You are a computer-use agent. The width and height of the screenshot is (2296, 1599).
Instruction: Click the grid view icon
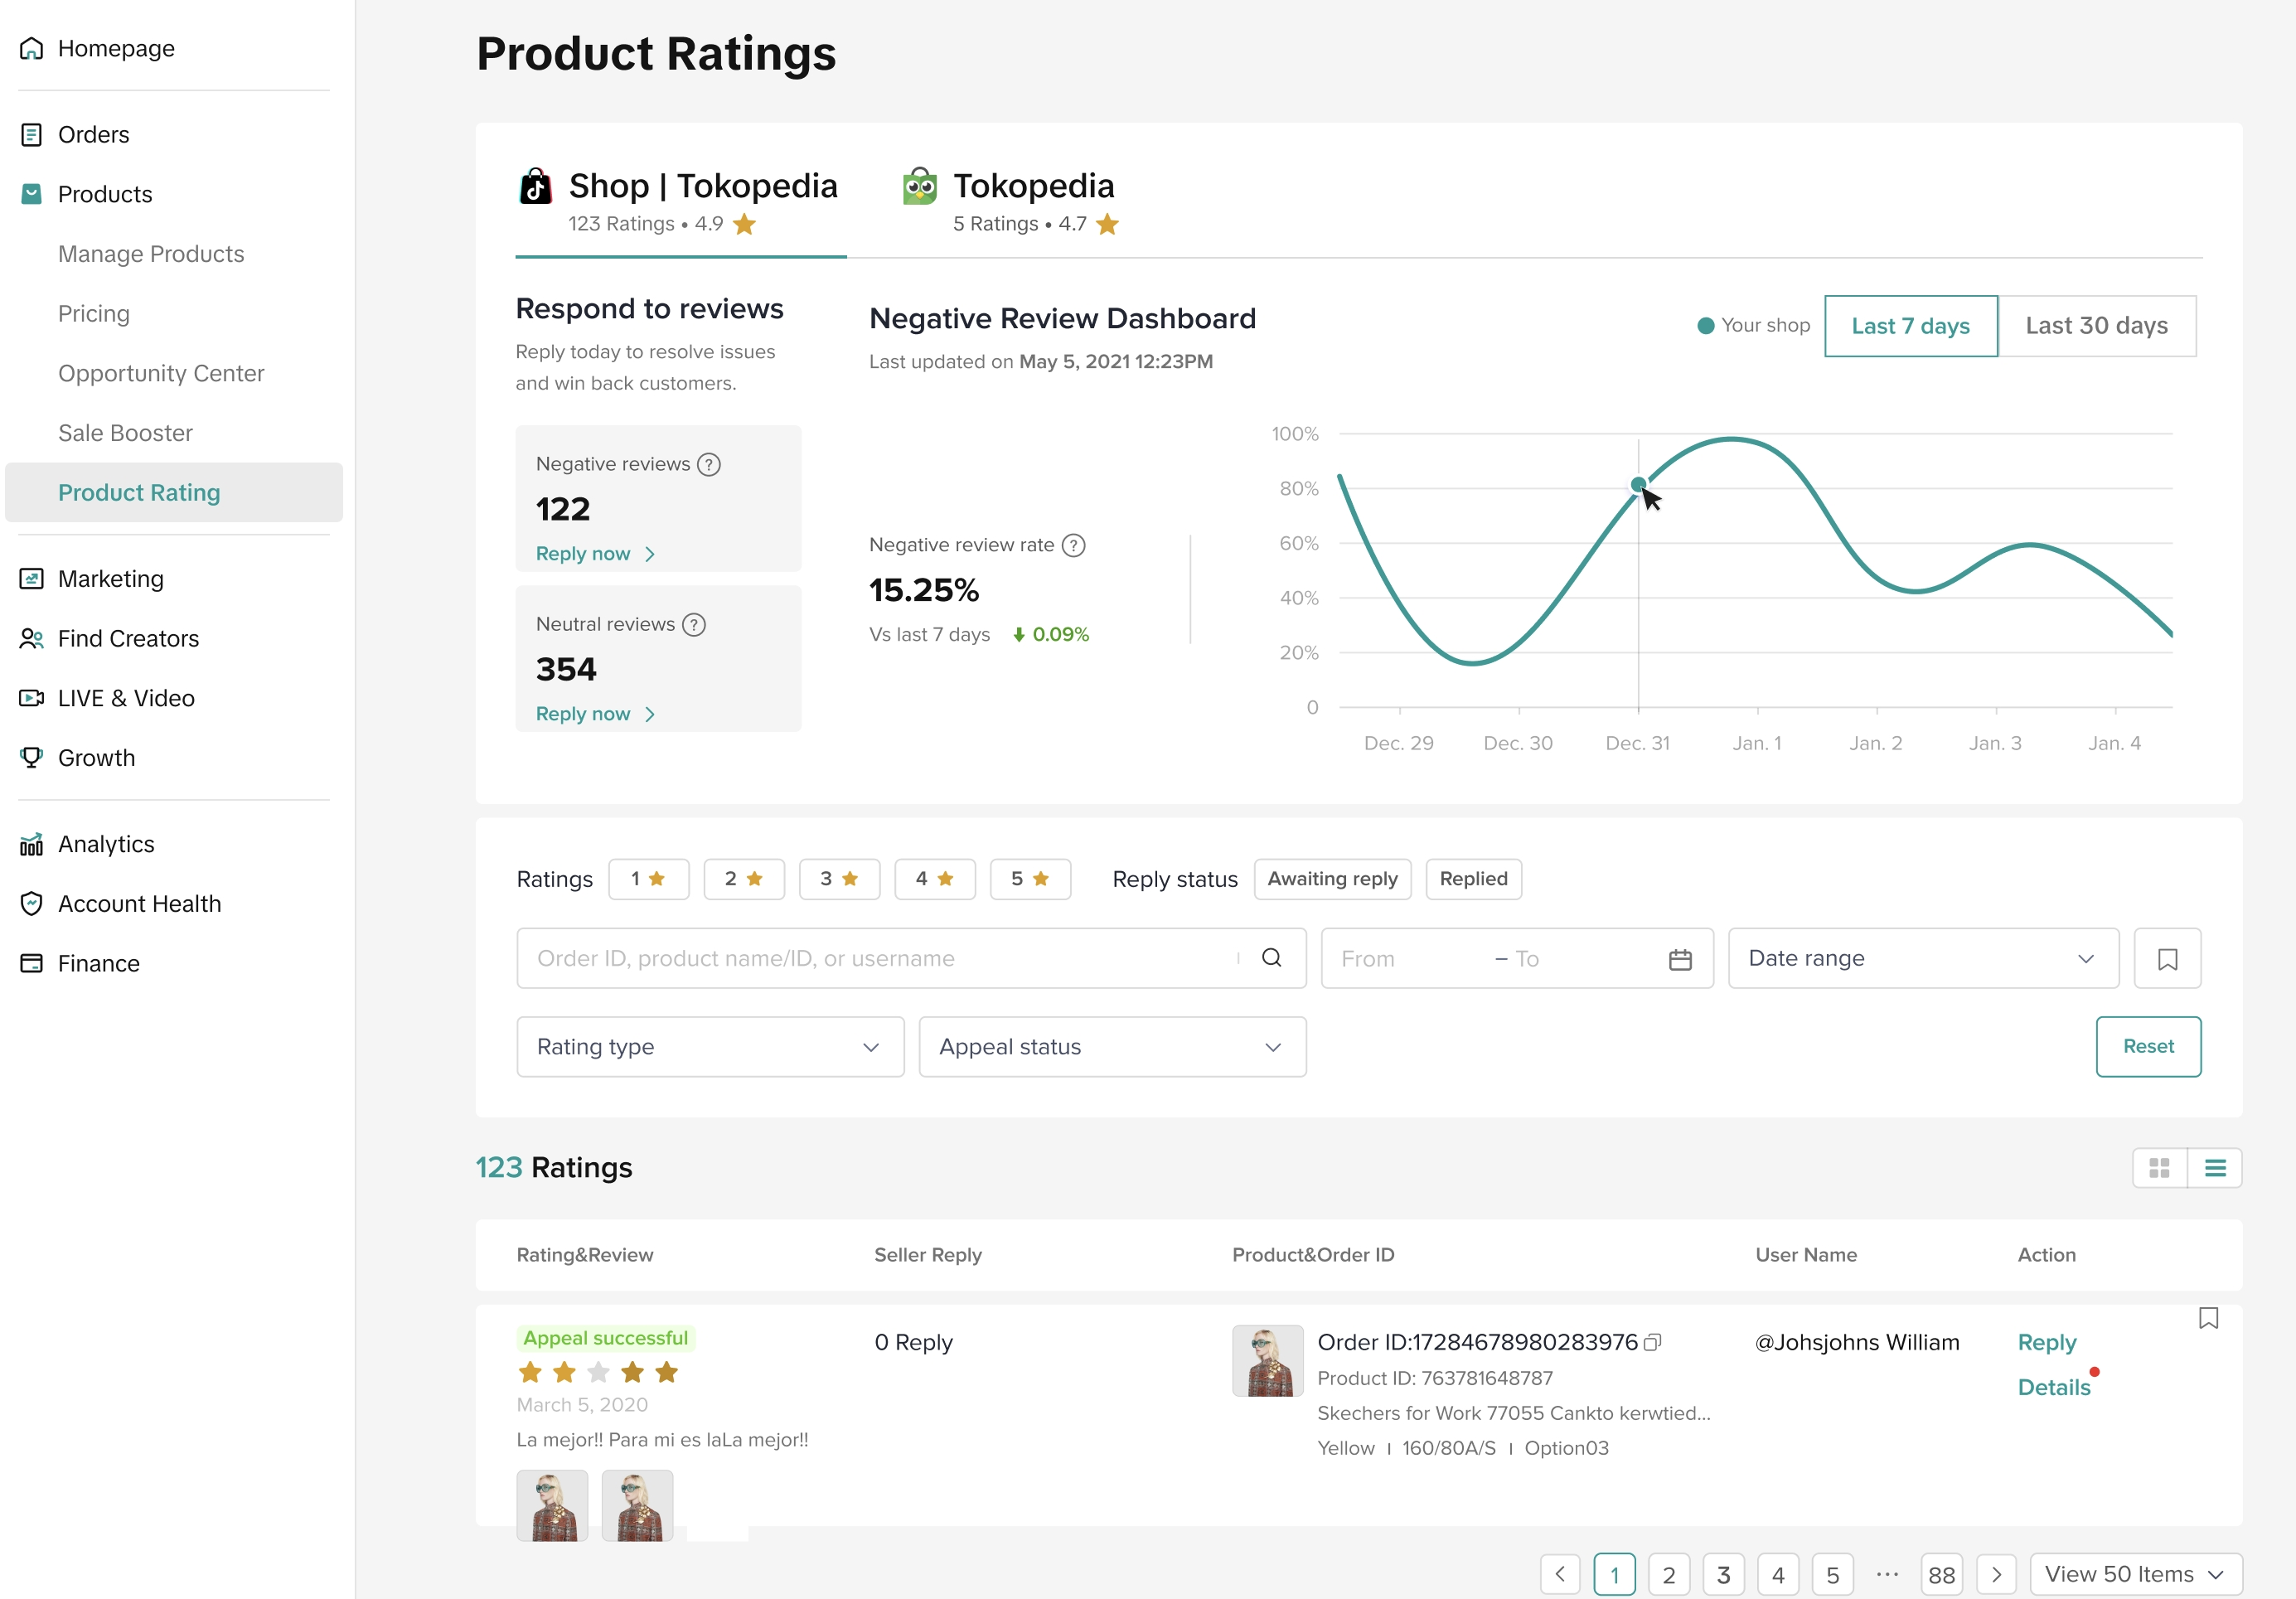(x=2159, y=1168)
